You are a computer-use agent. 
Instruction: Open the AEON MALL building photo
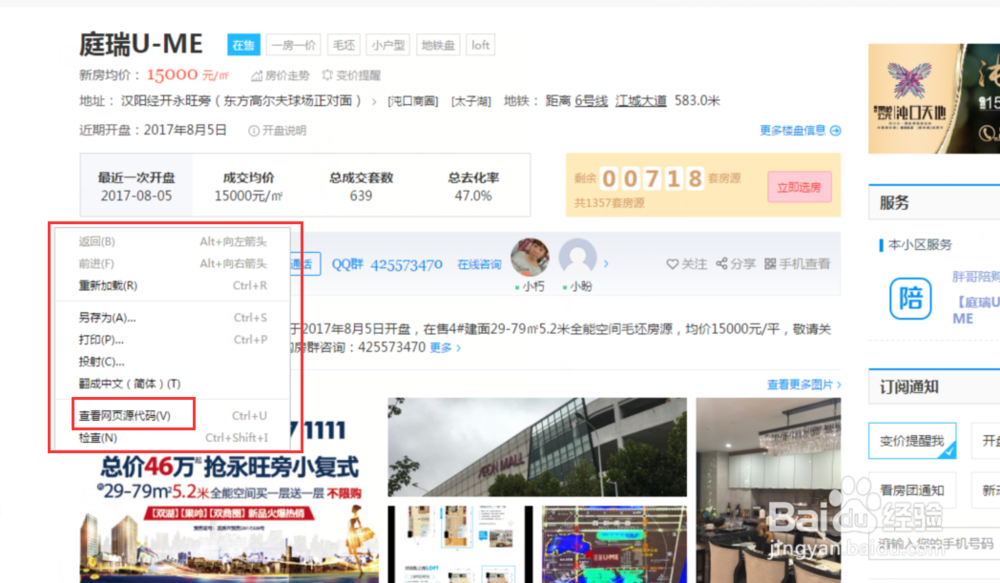coord(537,447)
